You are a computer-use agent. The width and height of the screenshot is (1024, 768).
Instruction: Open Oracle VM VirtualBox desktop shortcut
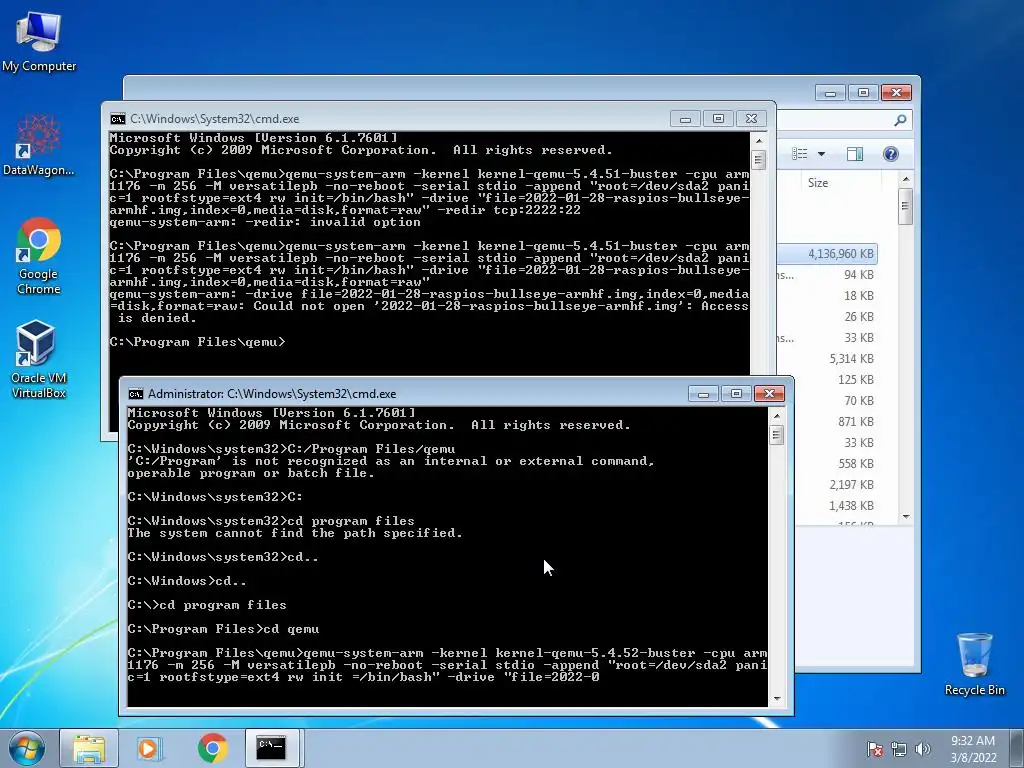(x=39, y=359)
